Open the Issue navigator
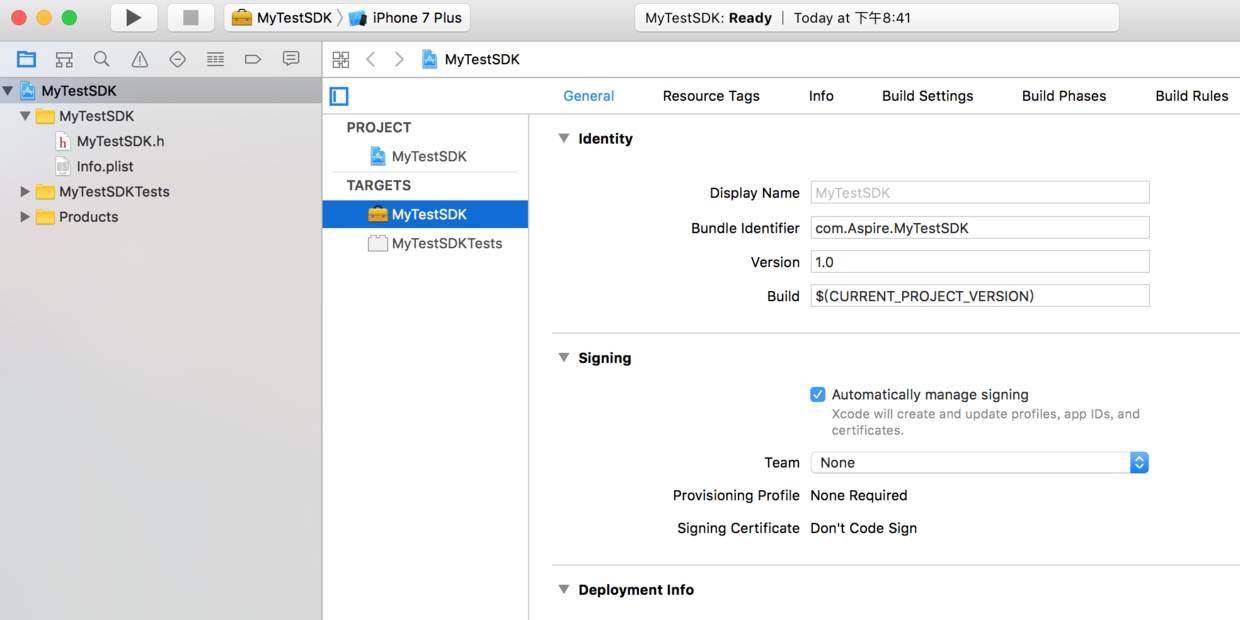 point(140,59)
